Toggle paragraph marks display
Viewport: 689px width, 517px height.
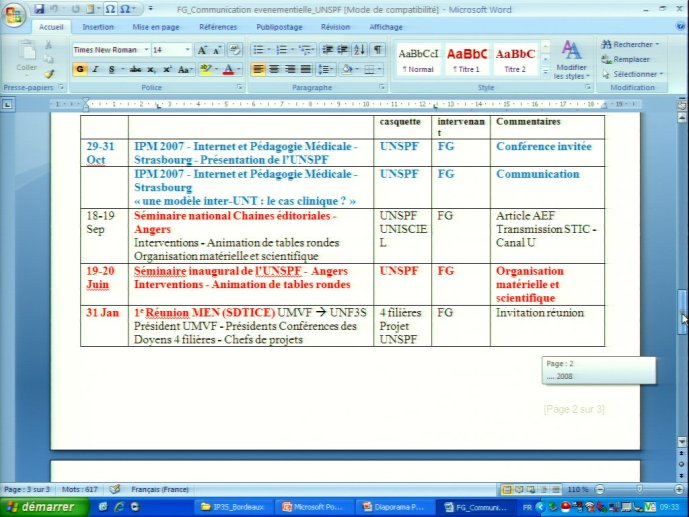point(377,50)
